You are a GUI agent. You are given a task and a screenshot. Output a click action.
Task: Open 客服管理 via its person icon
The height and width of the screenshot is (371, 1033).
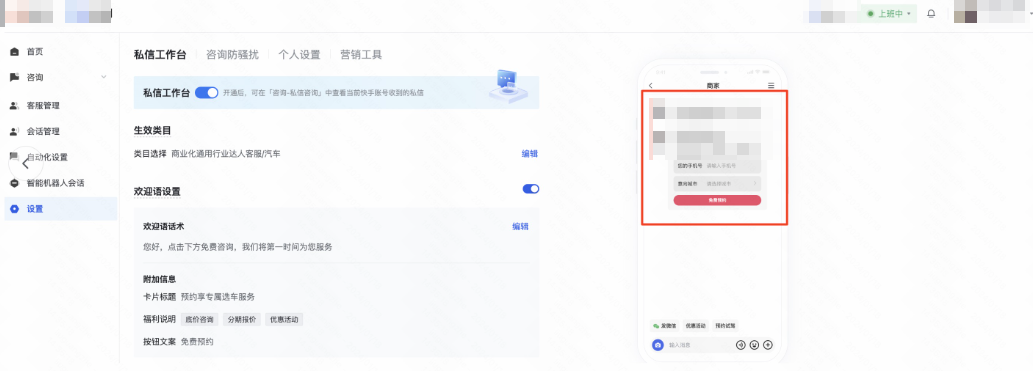(x=14, y=105)
